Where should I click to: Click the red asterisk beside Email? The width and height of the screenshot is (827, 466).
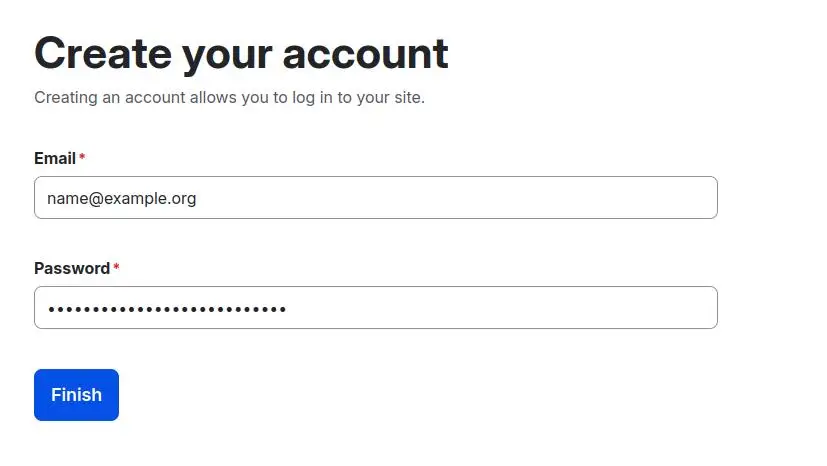coord(82,158)
